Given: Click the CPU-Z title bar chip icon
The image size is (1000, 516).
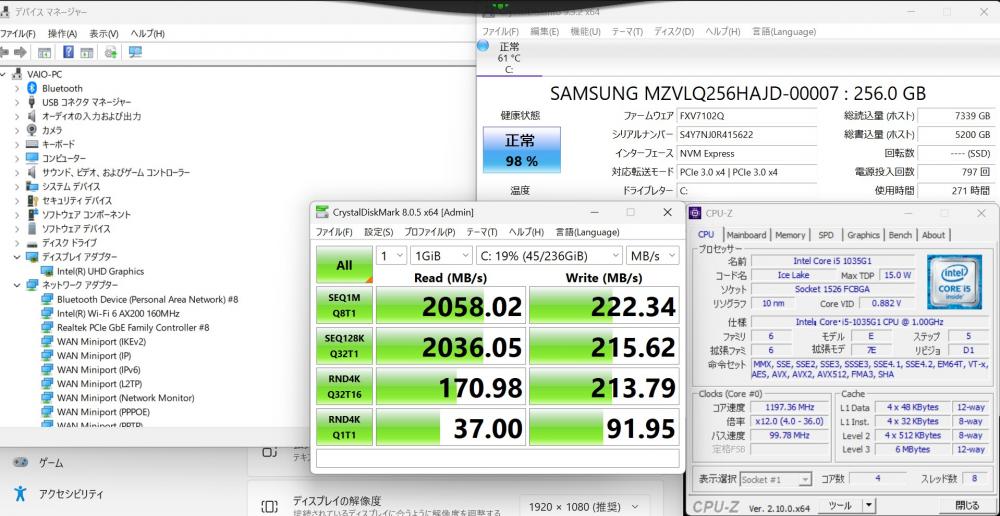Looking at the screenshot, I should pos(695,213).
